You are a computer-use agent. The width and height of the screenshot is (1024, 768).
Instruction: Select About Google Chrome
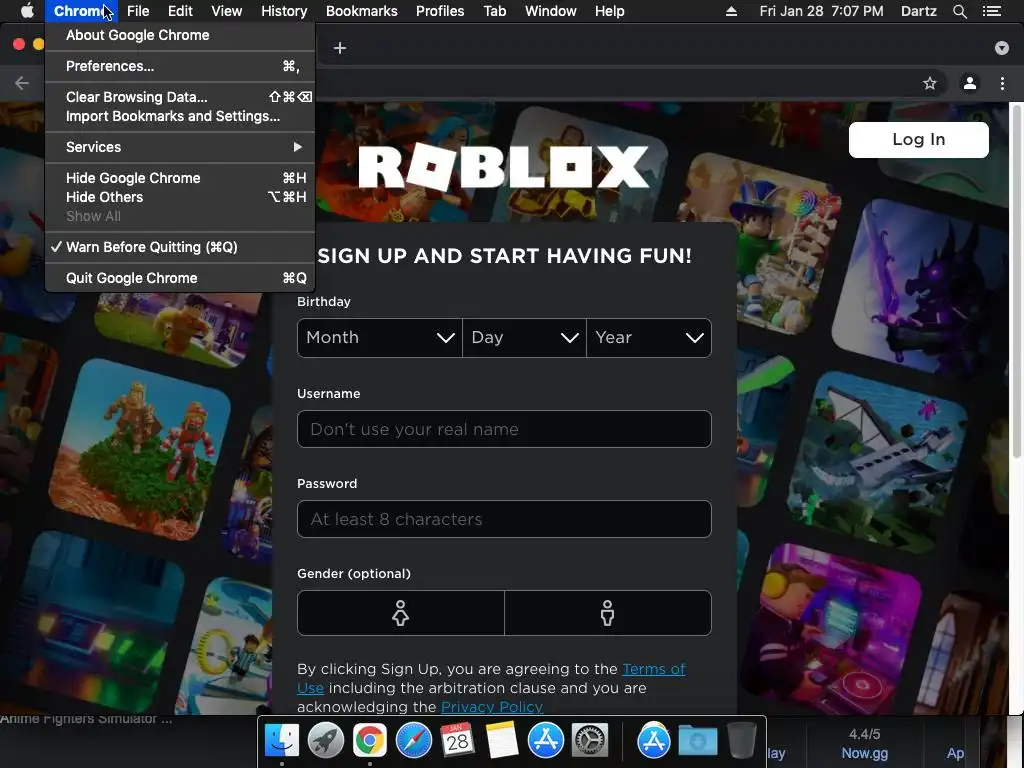[180, 35]
